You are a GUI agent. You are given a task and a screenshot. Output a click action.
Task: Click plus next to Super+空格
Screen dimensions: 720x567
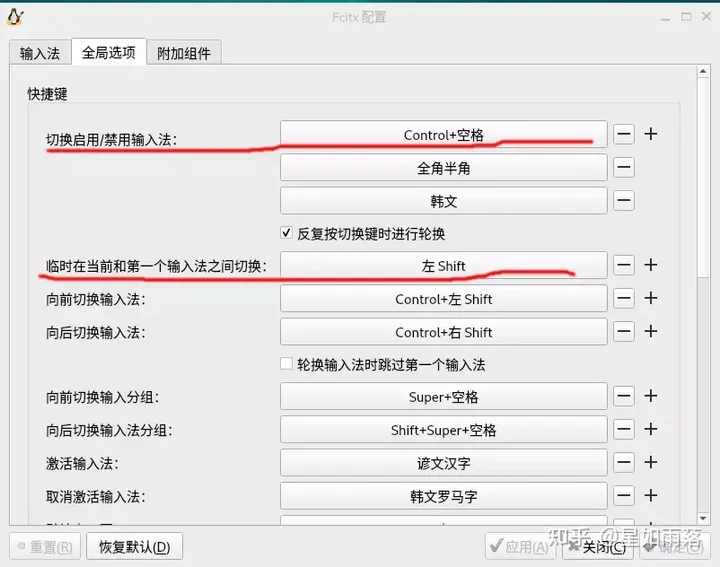(651, 396)
